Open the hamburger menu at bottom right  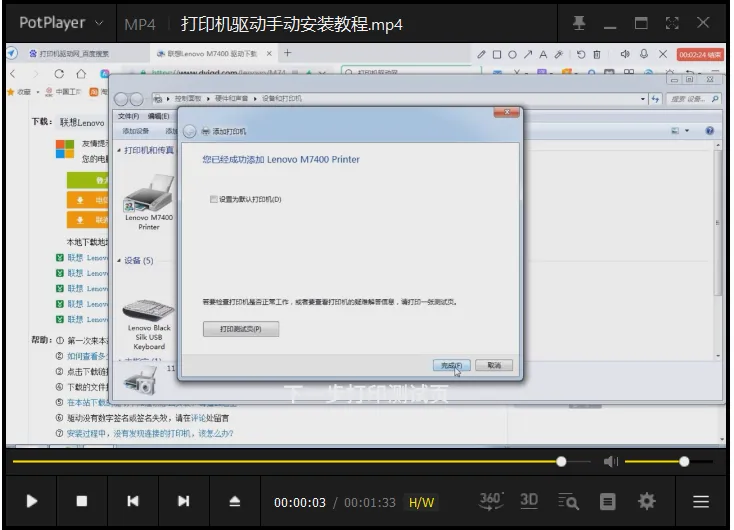click(x=701, y=501)
